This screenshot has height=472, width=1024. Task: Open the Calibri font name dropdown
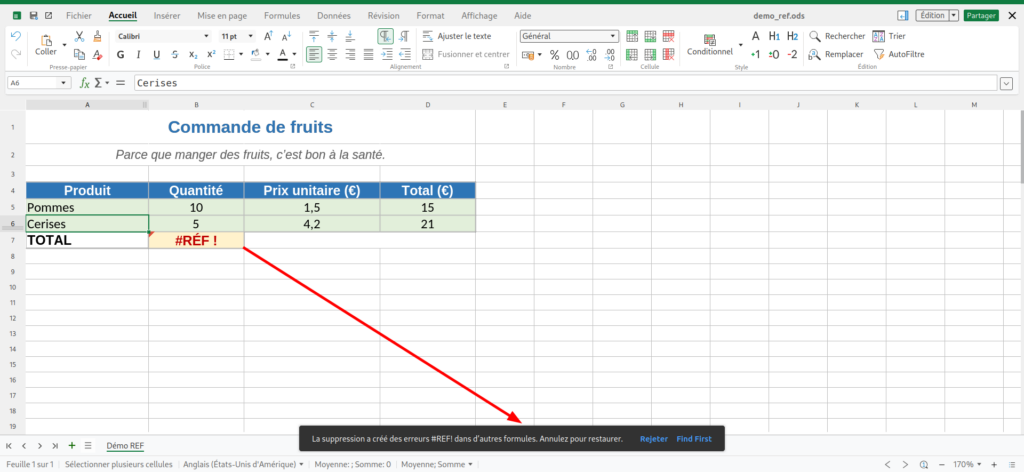tap(163, 37)
